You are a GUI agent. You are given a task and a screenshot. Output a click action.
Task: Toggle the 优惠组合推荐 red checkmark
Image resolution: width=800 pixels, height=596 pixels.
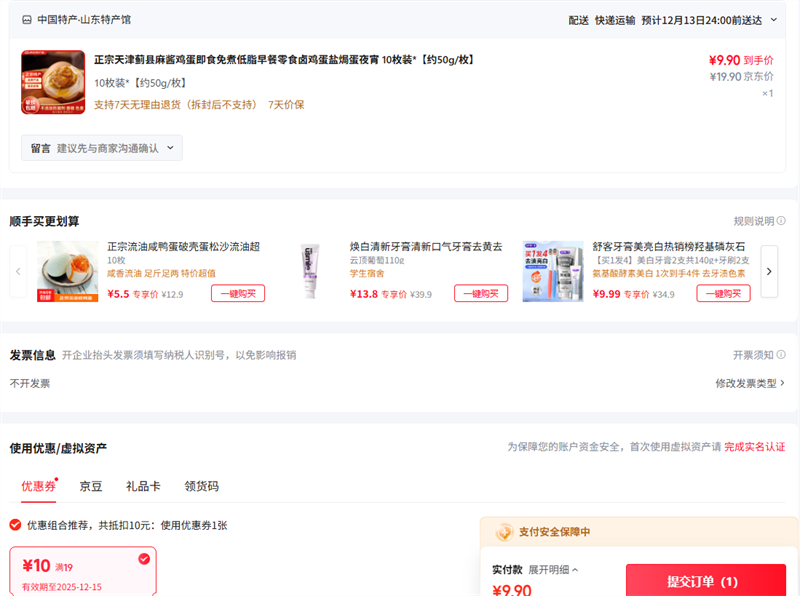[x=15, y=525]
